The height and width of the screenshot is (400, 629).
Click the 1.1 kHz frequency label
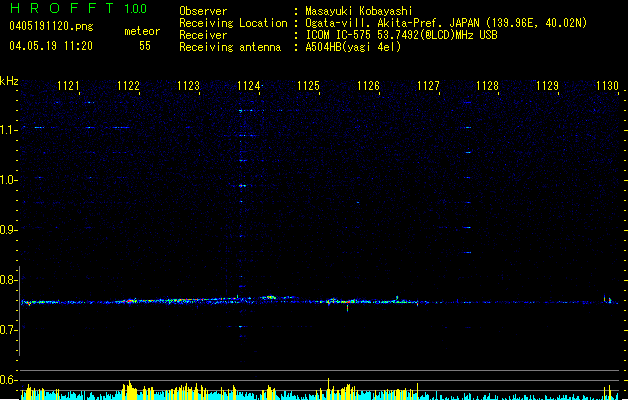pos(8,130)
